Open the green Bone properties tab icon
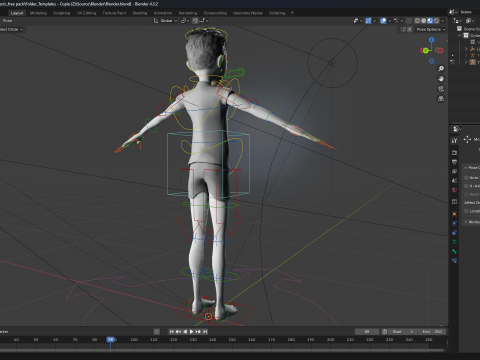 point(454,251)
